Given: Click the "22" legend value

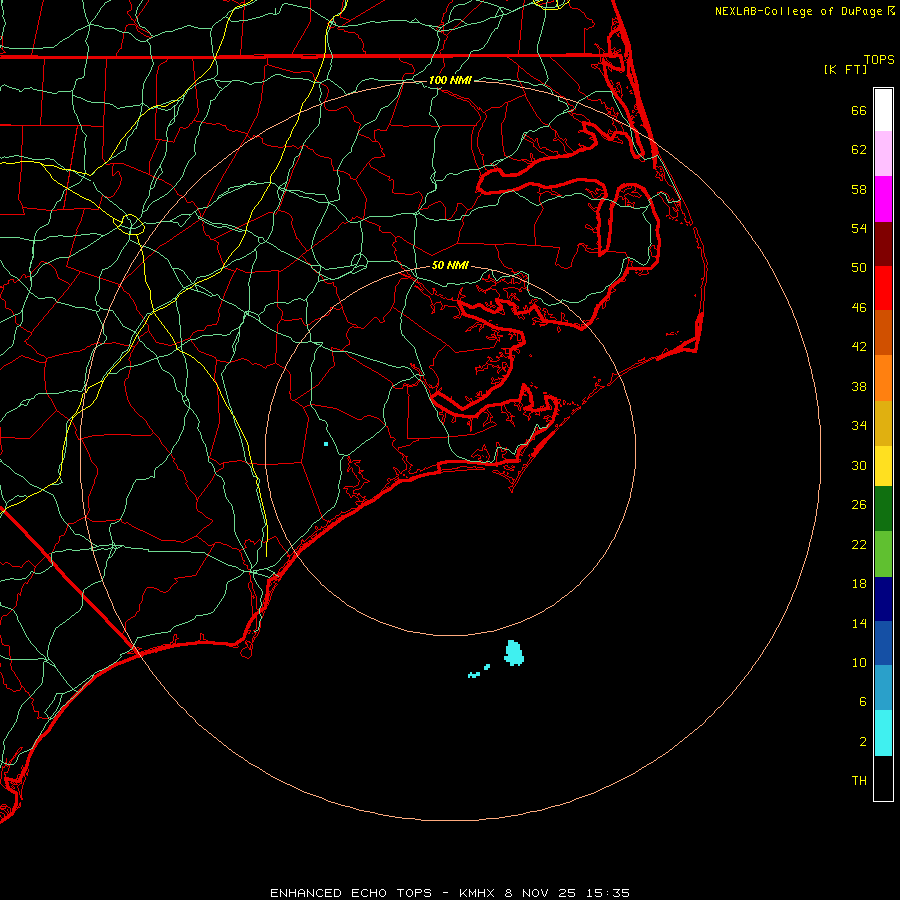Looking at the screenshot, I should coord(859,545).
